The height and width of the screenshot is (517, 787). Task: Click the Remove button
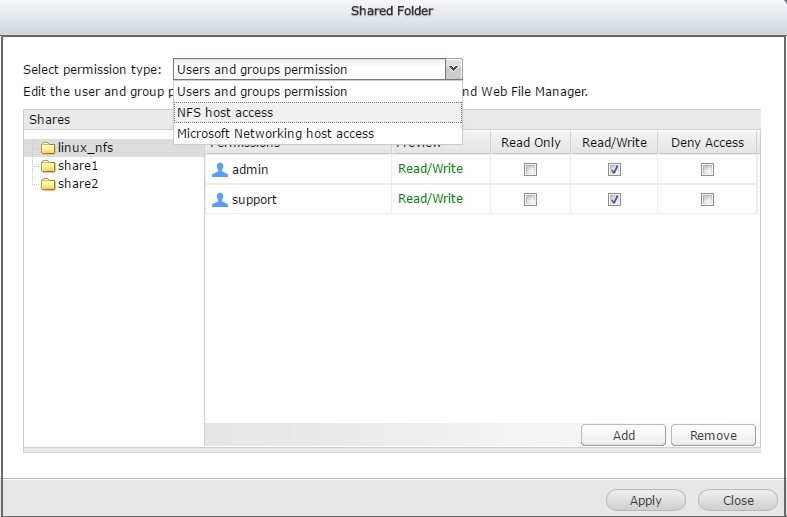coord(713,435)
